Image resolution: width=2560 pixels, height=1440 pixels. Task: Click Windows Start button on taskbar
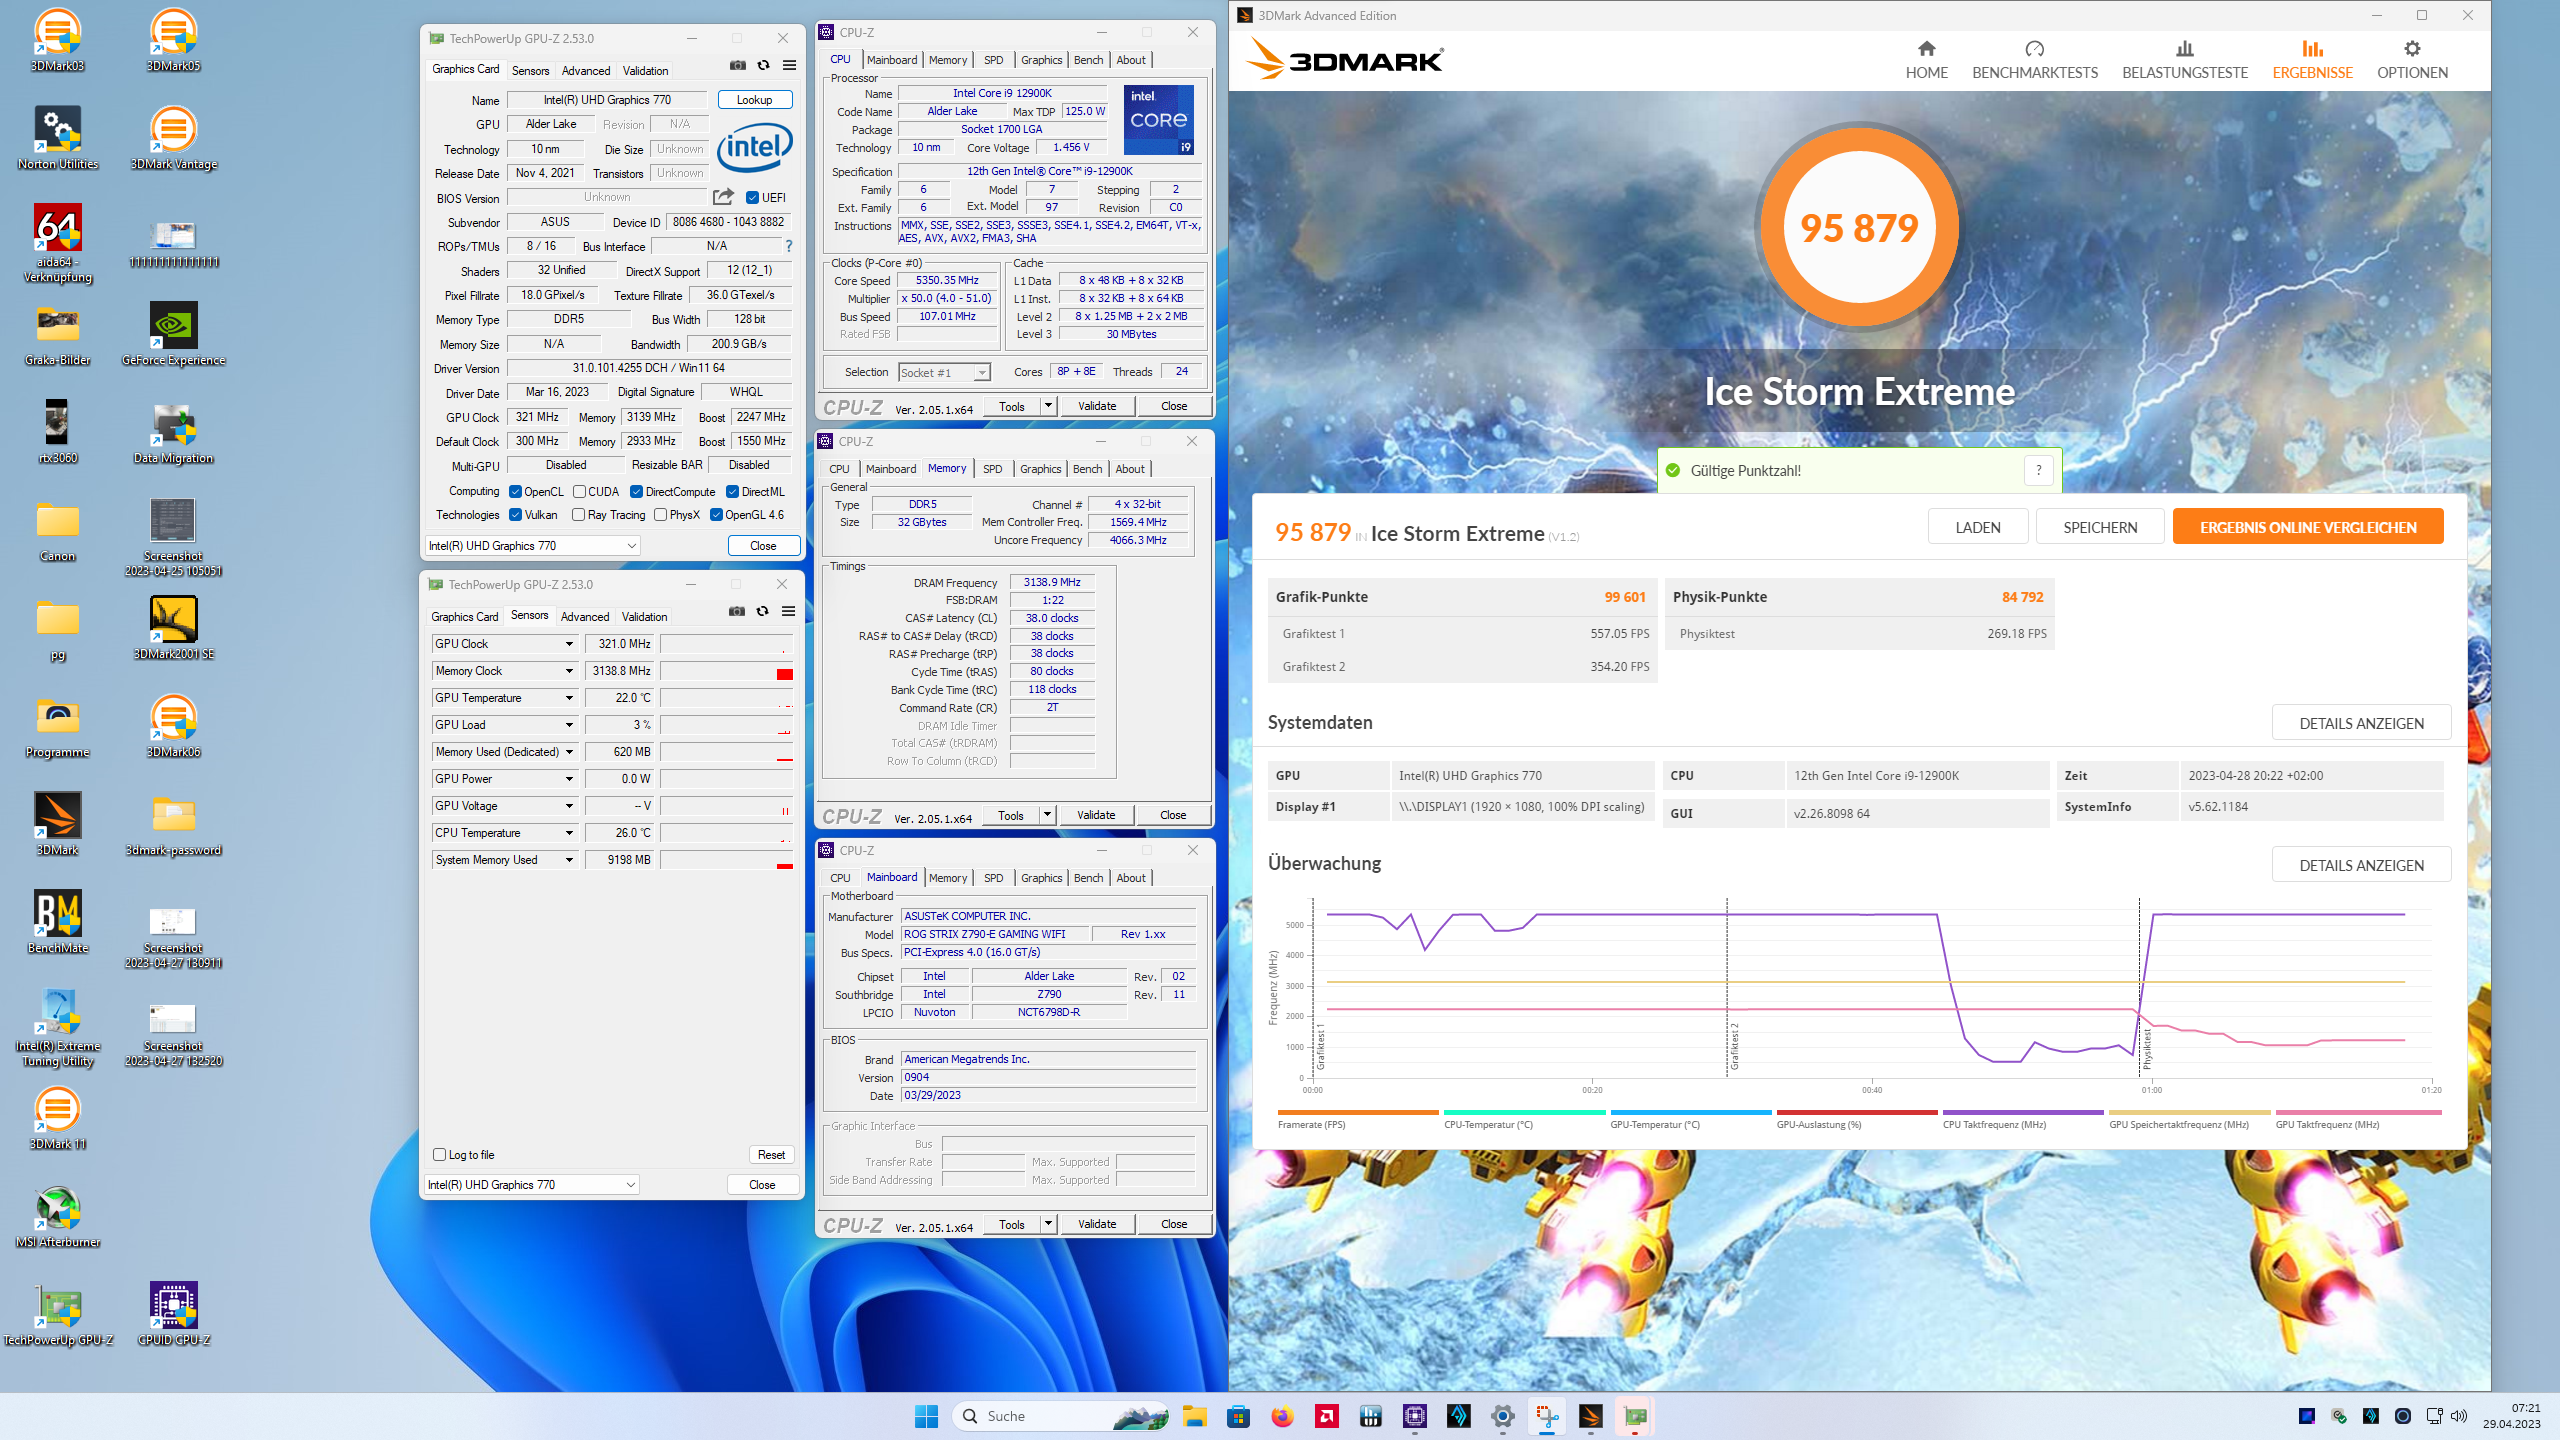pyautogui.click(x=926, y=1416)
